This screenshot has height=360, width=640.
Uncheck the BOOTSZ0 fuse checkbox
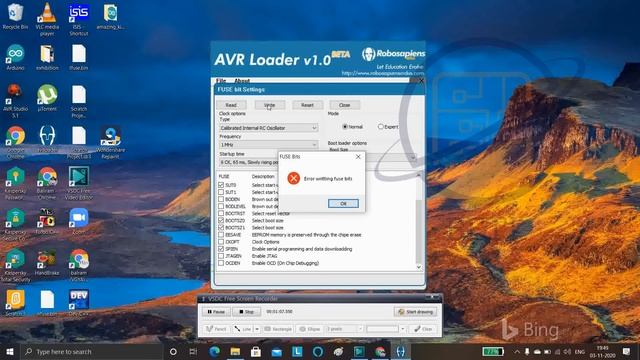point(221,220)
